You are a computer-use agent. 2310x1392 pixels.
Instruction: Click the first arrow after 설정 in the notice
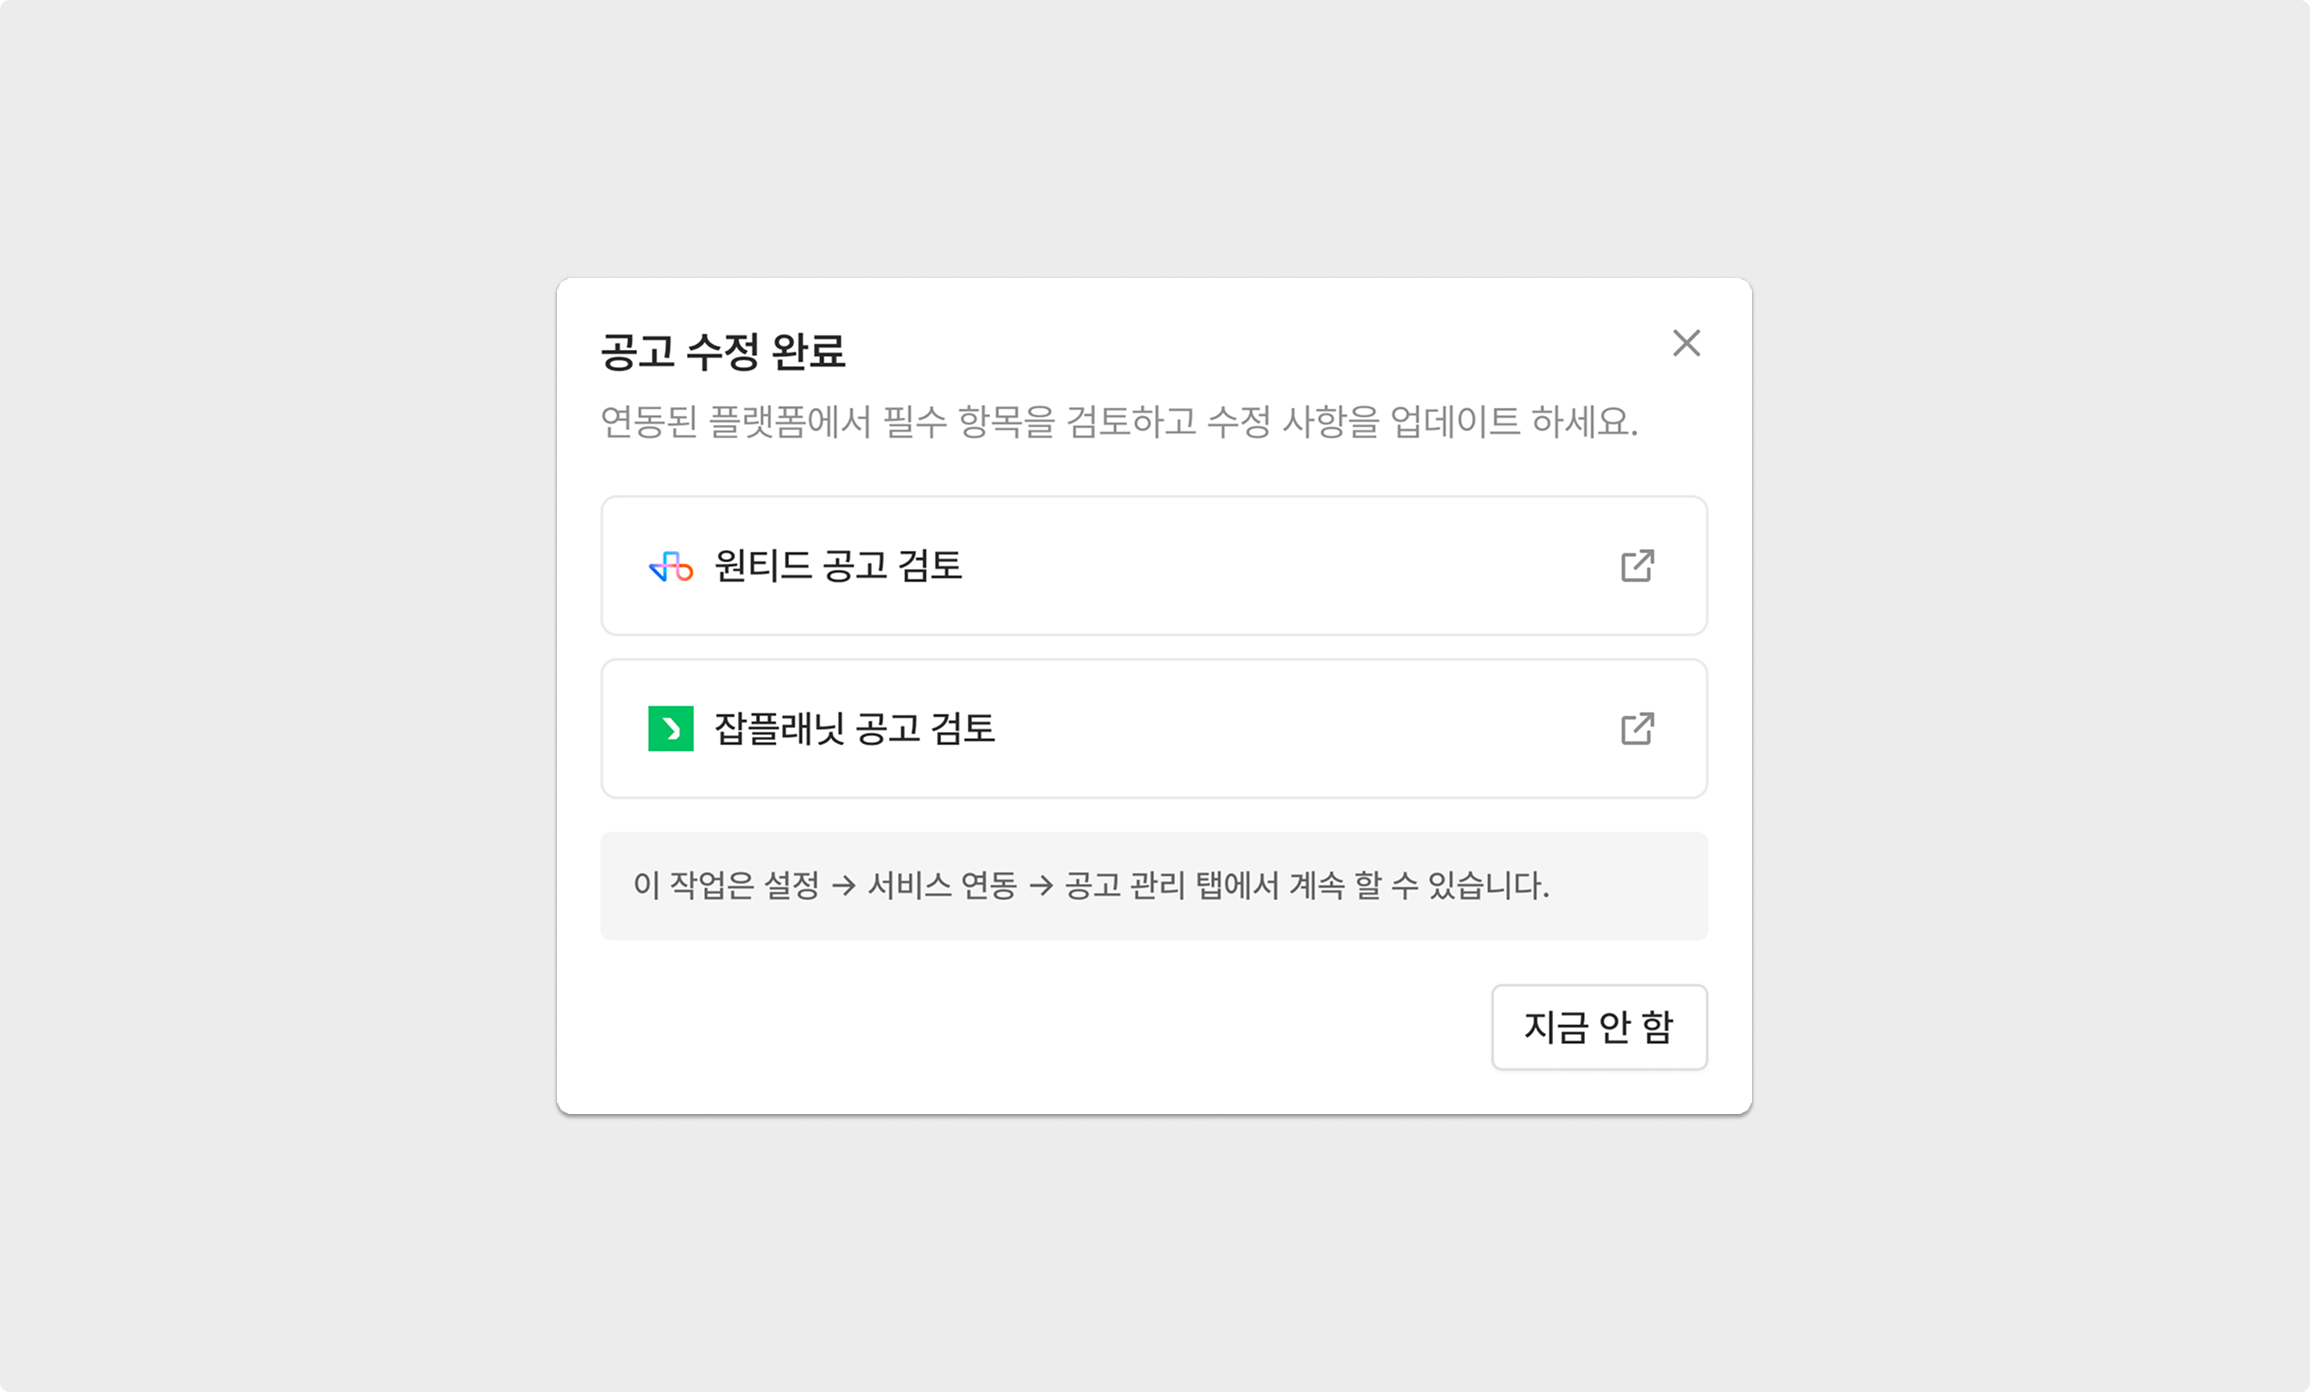tap(844, 886)
